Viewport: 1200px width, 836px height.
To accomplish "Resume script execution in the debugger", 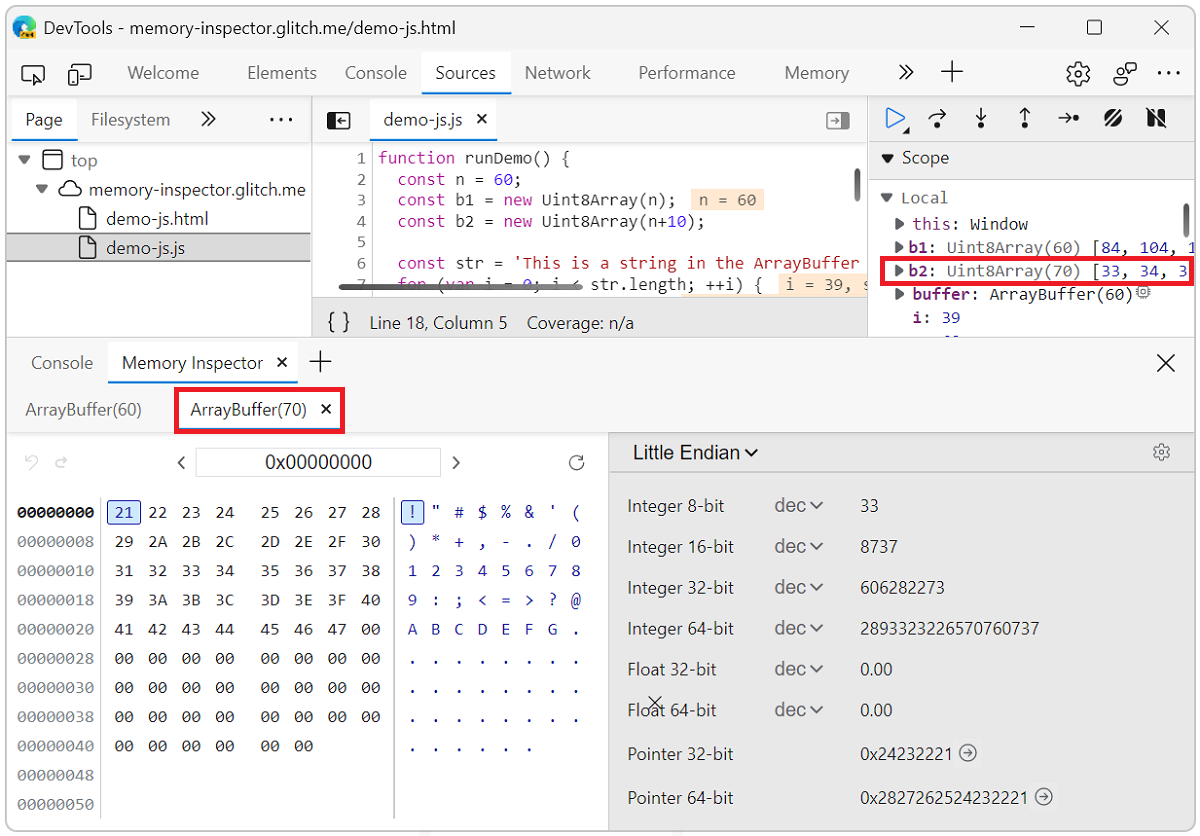I will pos(895,118).
